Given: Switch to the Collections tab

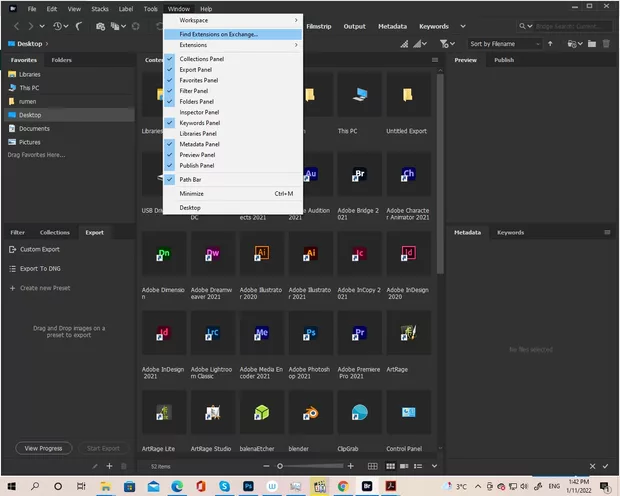Looking at the screenshot, I should (x=55, y=232).
